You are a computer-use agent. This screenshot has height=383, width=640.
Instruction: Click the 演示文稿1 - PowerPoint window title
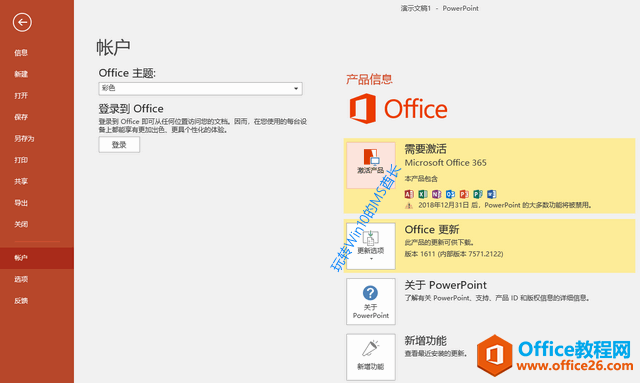click(x=440, y=8)
